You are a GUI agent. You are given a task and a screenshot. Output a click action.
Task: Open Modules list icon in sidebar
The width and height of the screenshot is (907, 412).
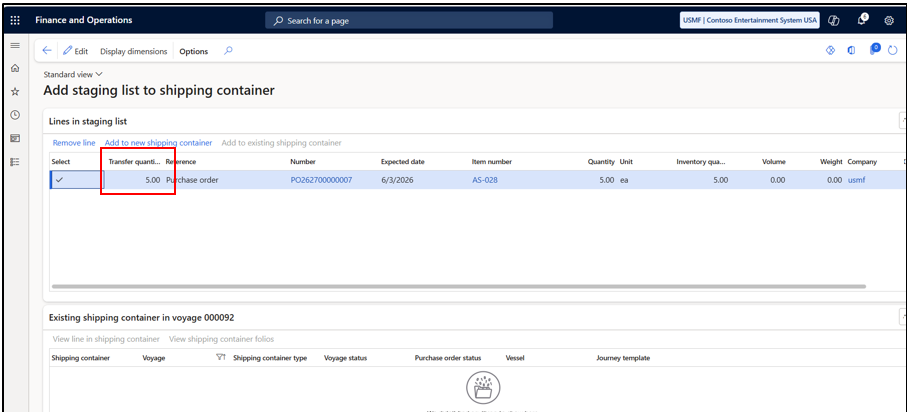point(15,162)
